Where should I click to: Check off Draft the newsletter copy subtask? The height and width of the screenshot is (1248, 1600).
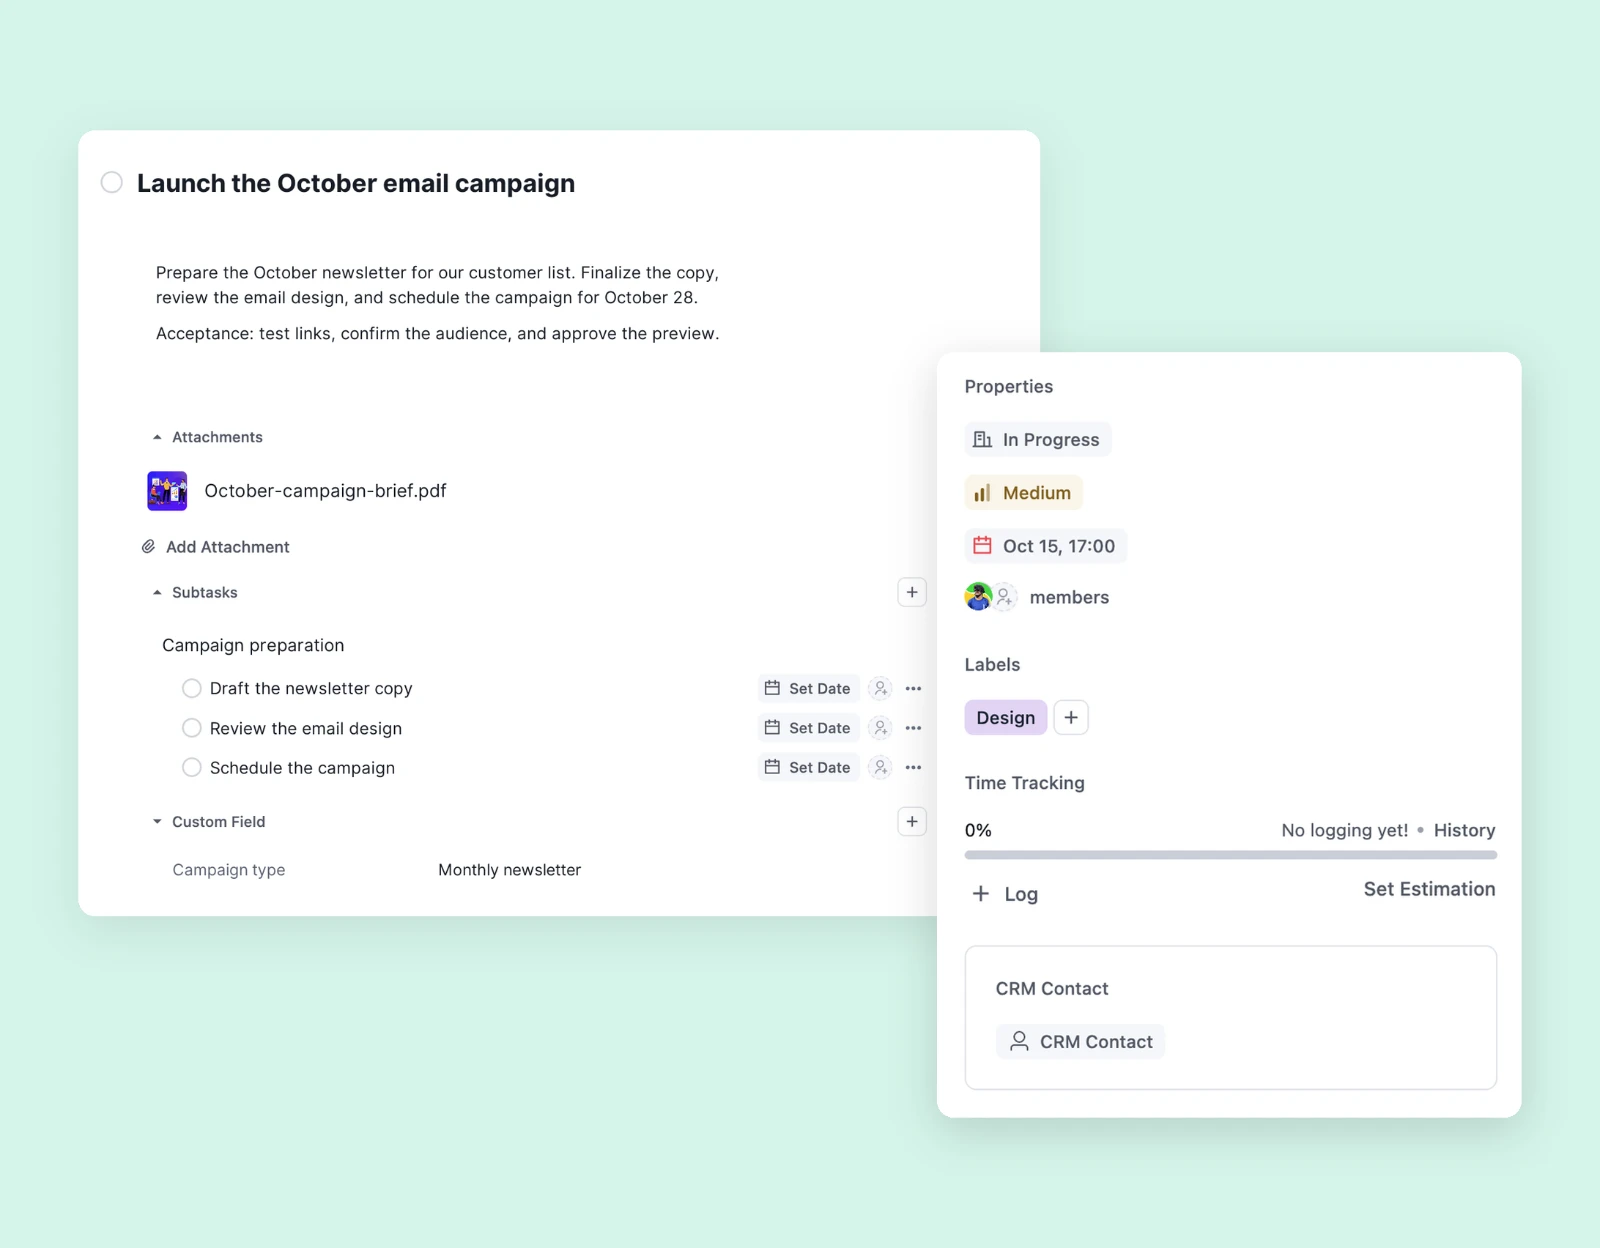192,688
